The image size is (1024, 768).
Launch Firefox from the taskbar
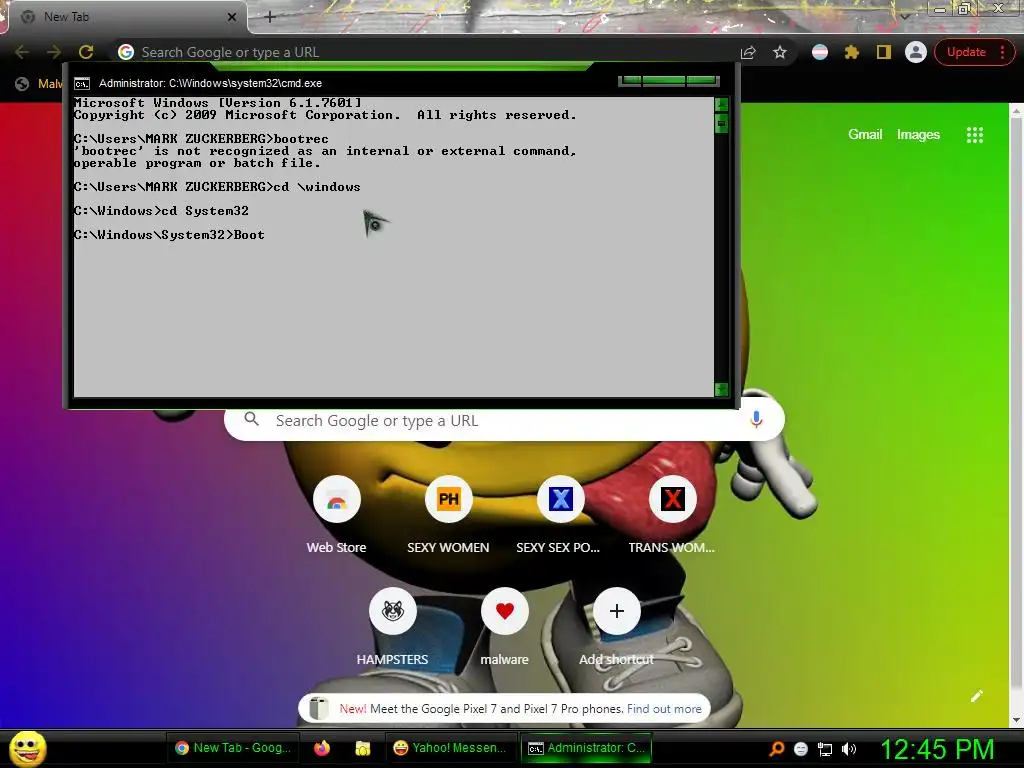pyautogui.click(x=322, y=748)
